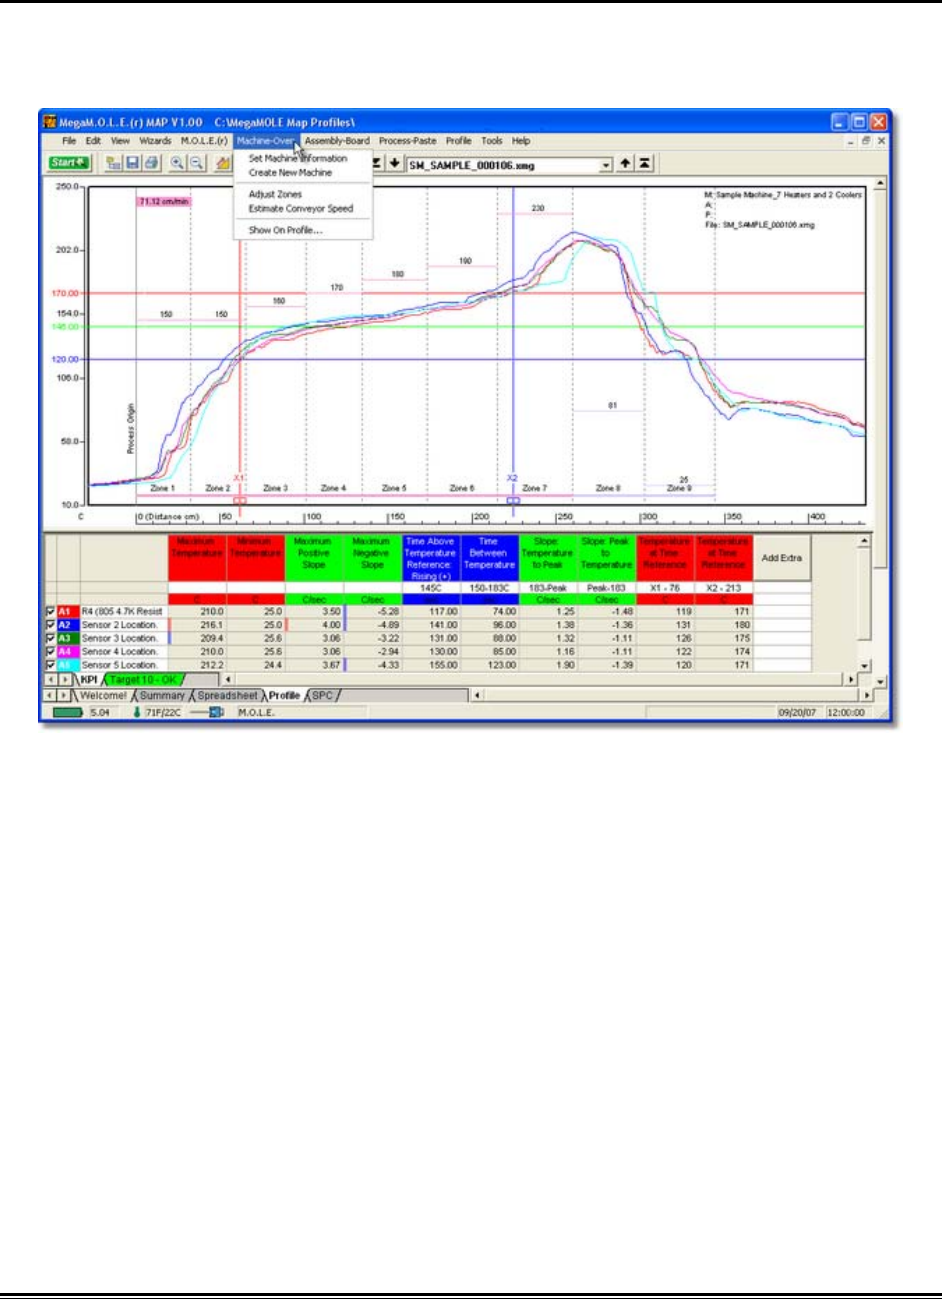Click the green A3 channel color swatch
942x1299 pixels.
pos(67,638)
